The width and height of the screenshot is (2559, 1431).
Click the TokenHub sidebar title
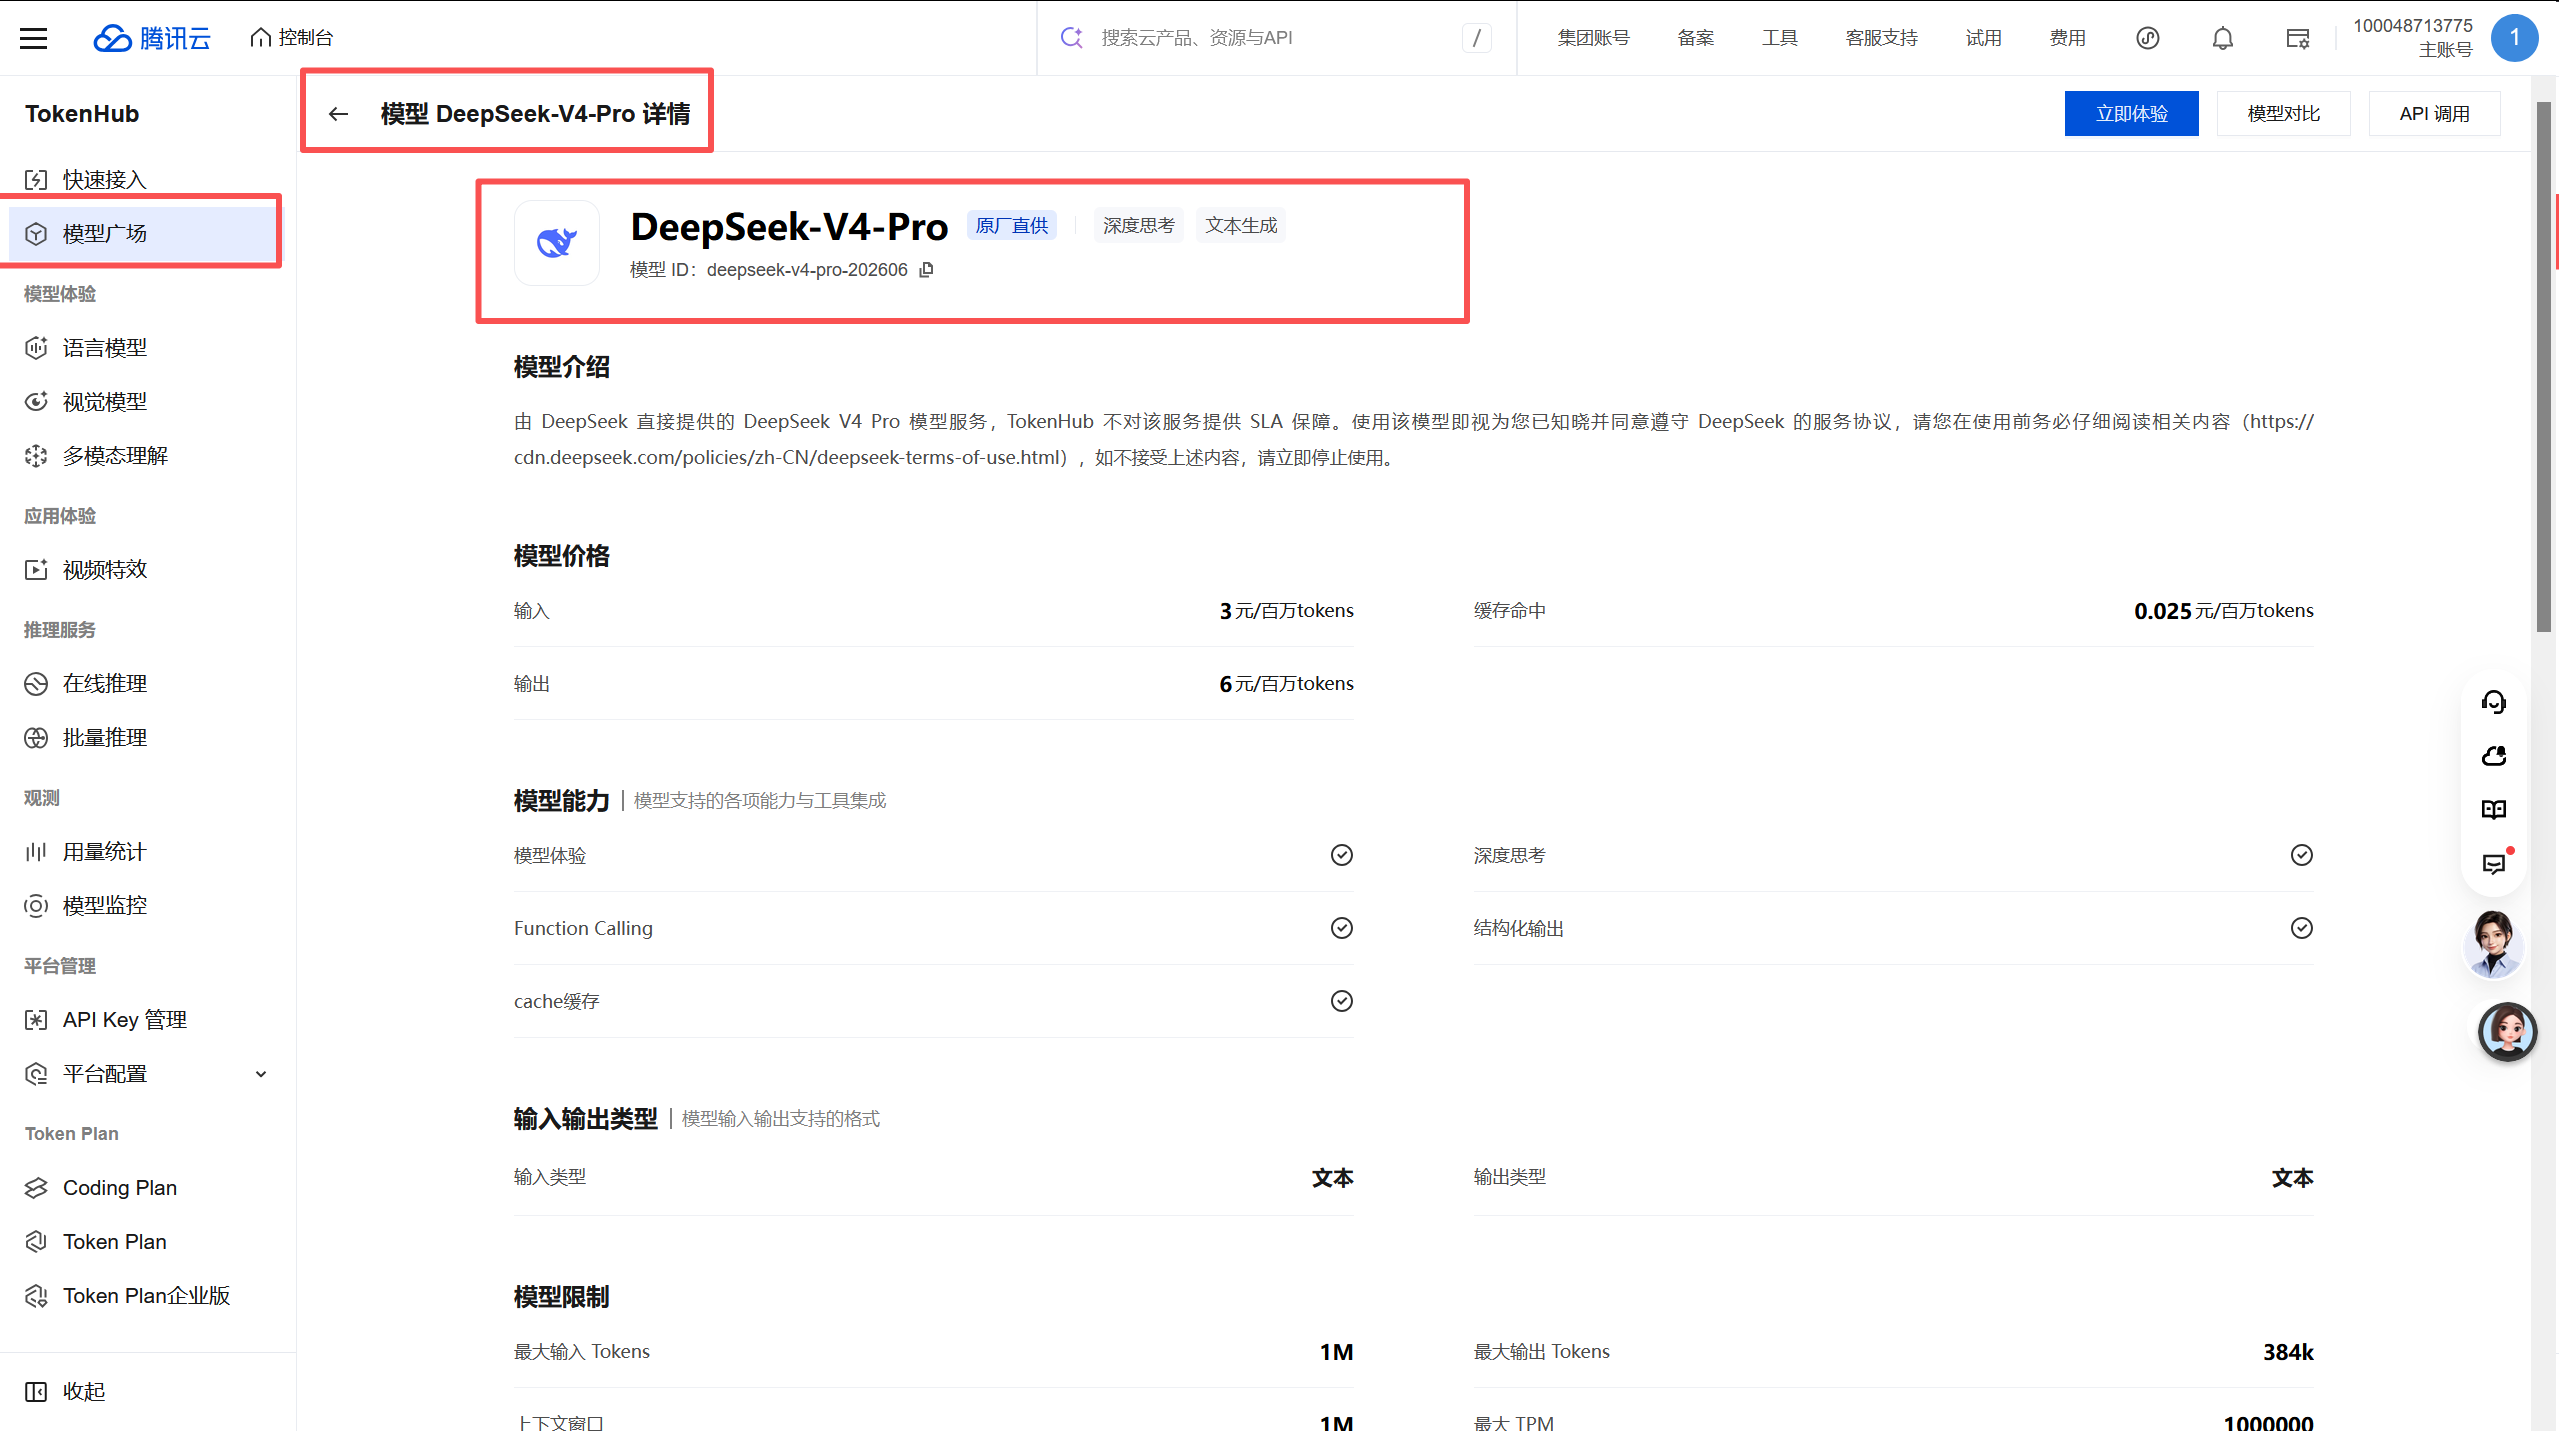point(82,114)
